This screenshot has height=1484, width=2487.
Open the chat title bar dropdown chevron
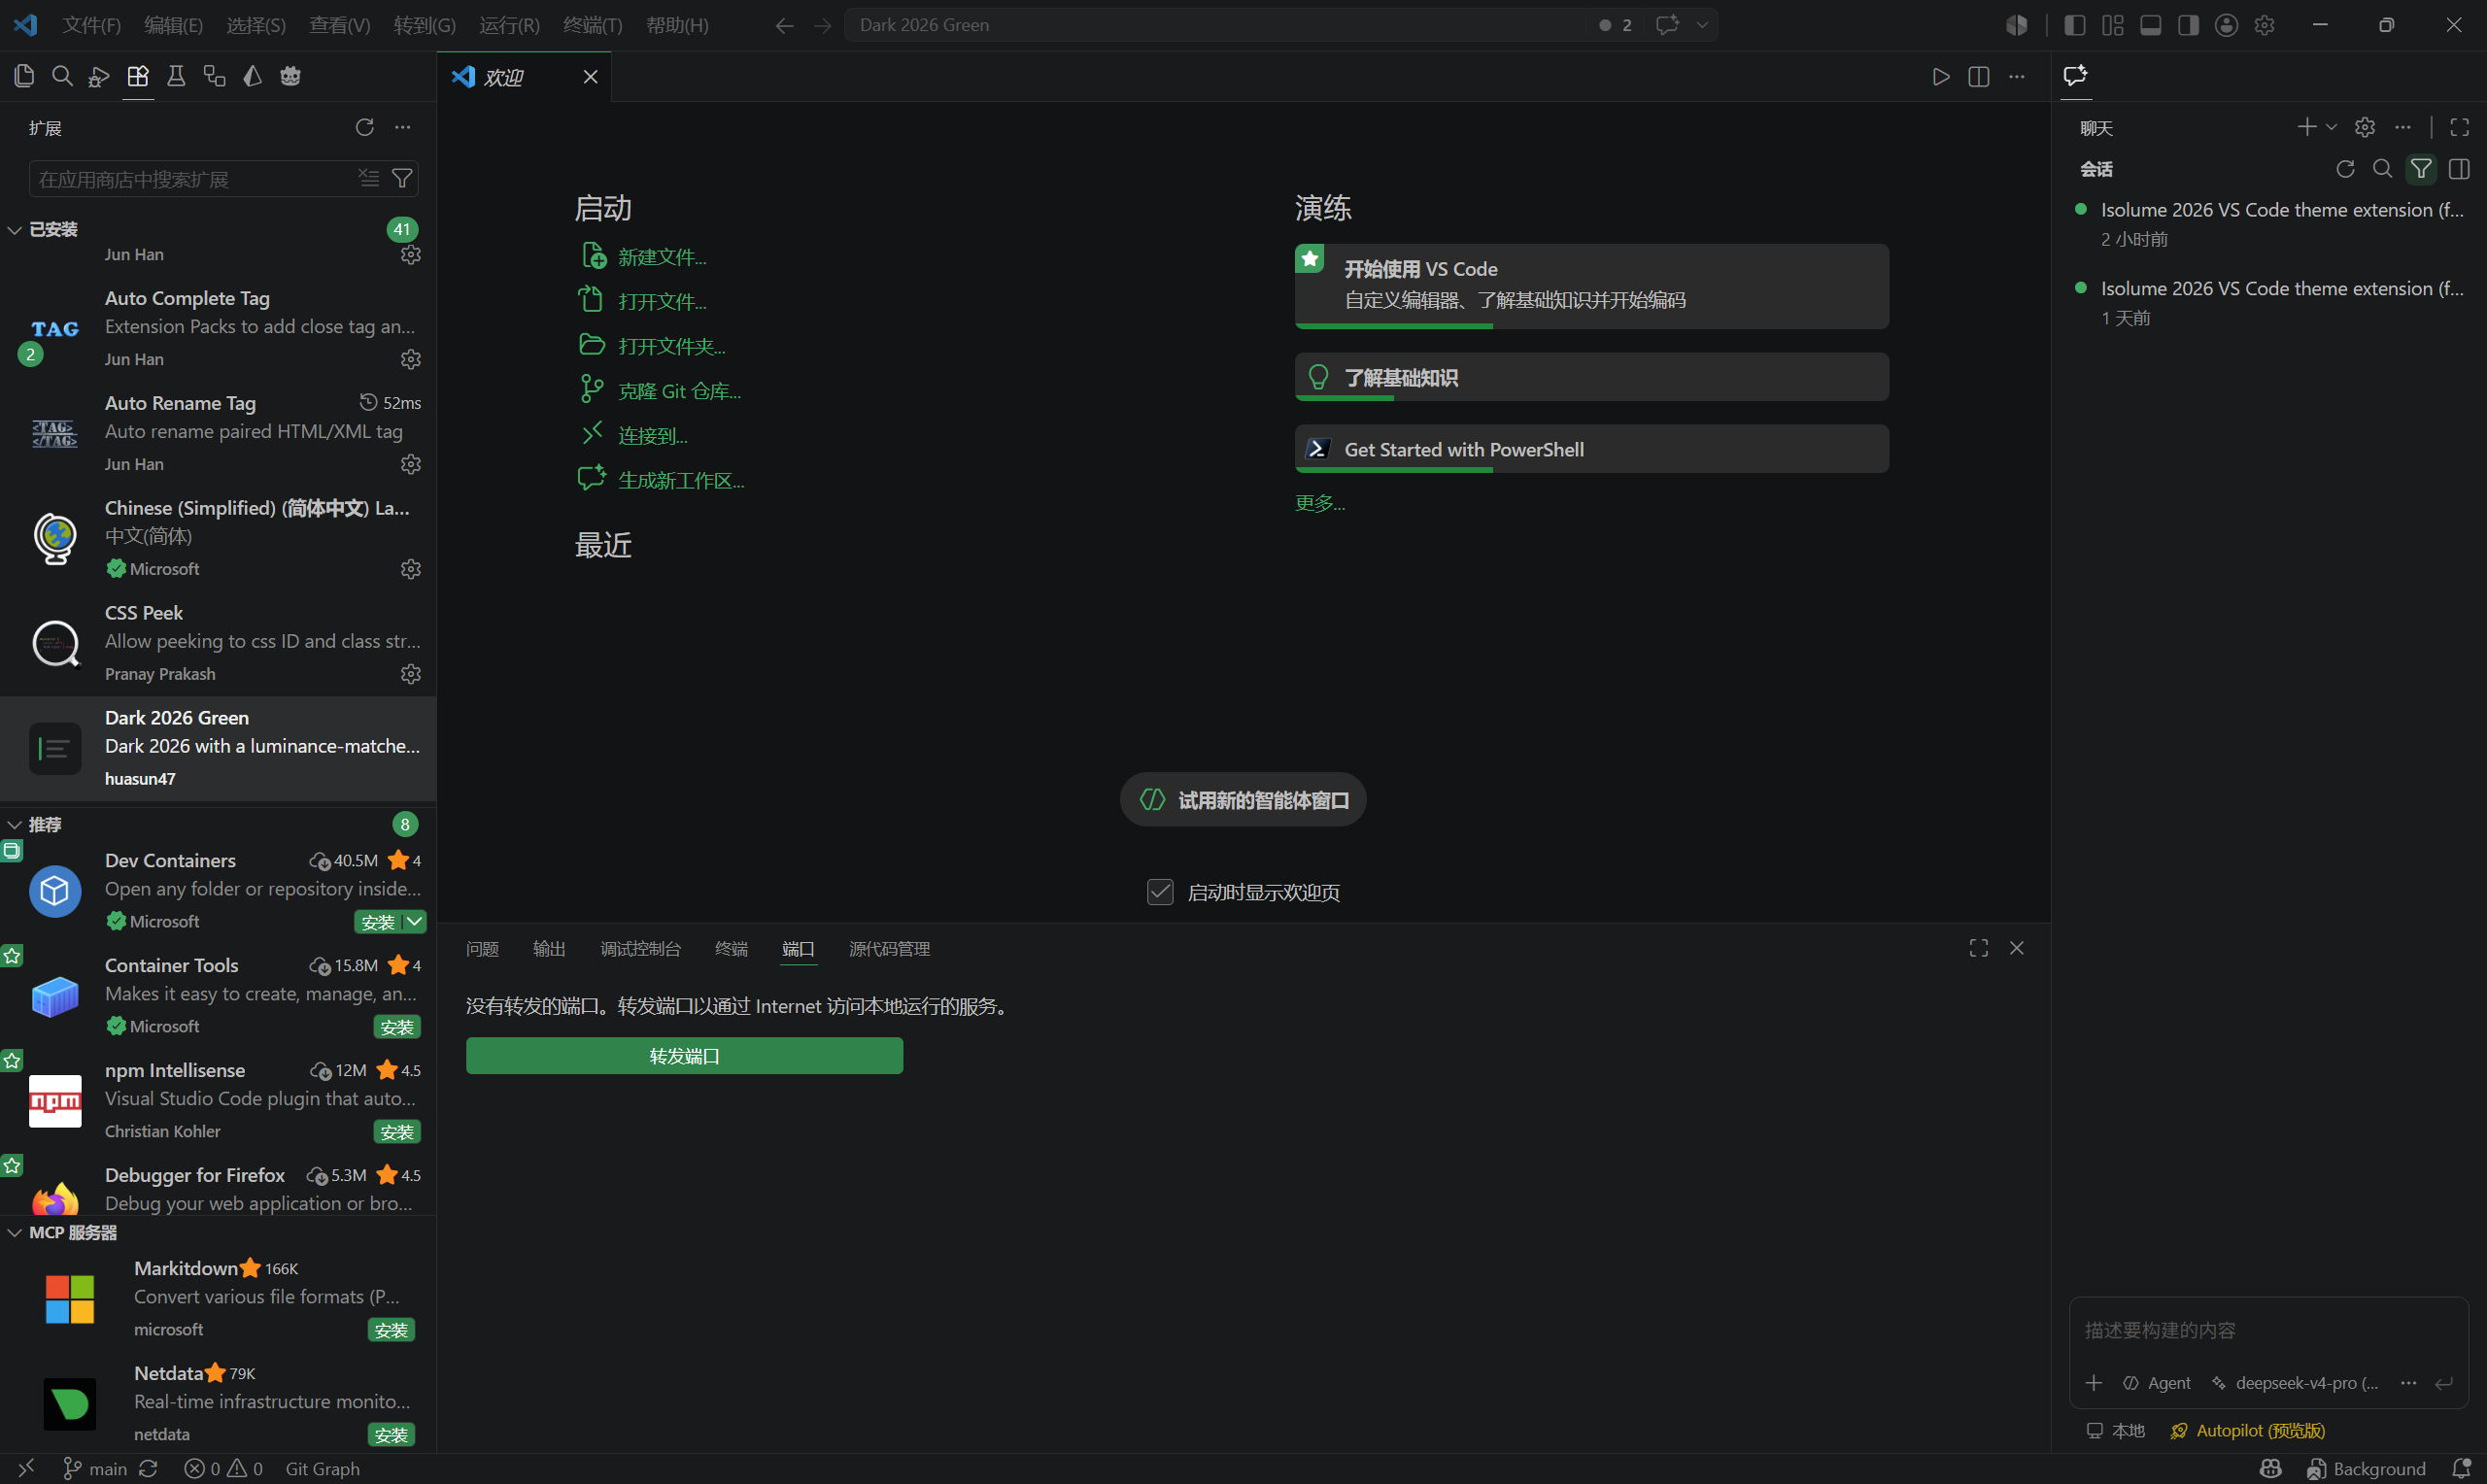pos(1702,25)
